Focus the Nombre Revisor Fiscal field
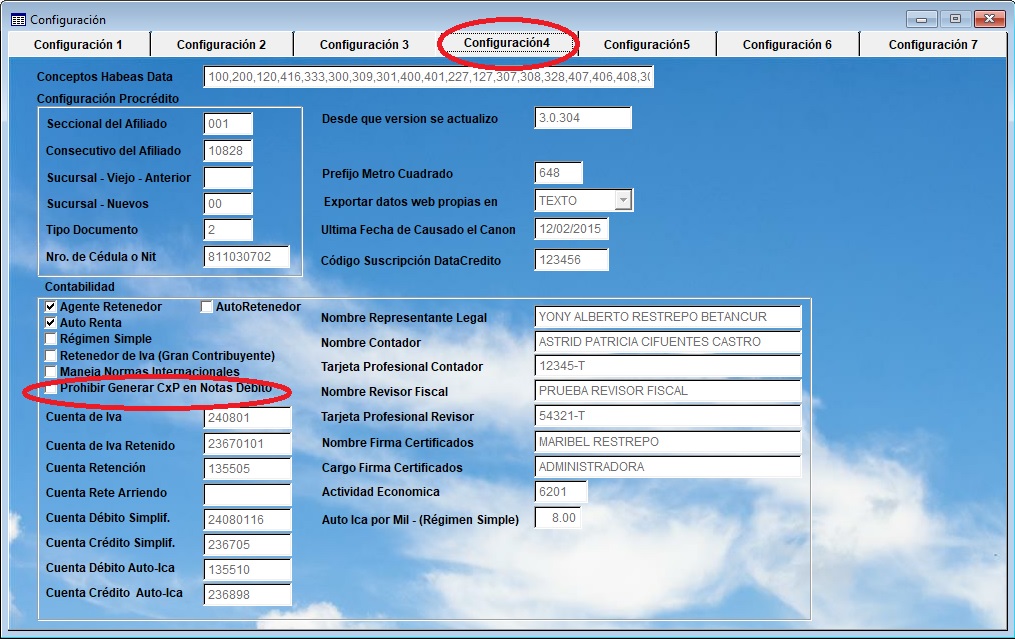Viewport: 1015px width, 639px height. coord(668,391)
